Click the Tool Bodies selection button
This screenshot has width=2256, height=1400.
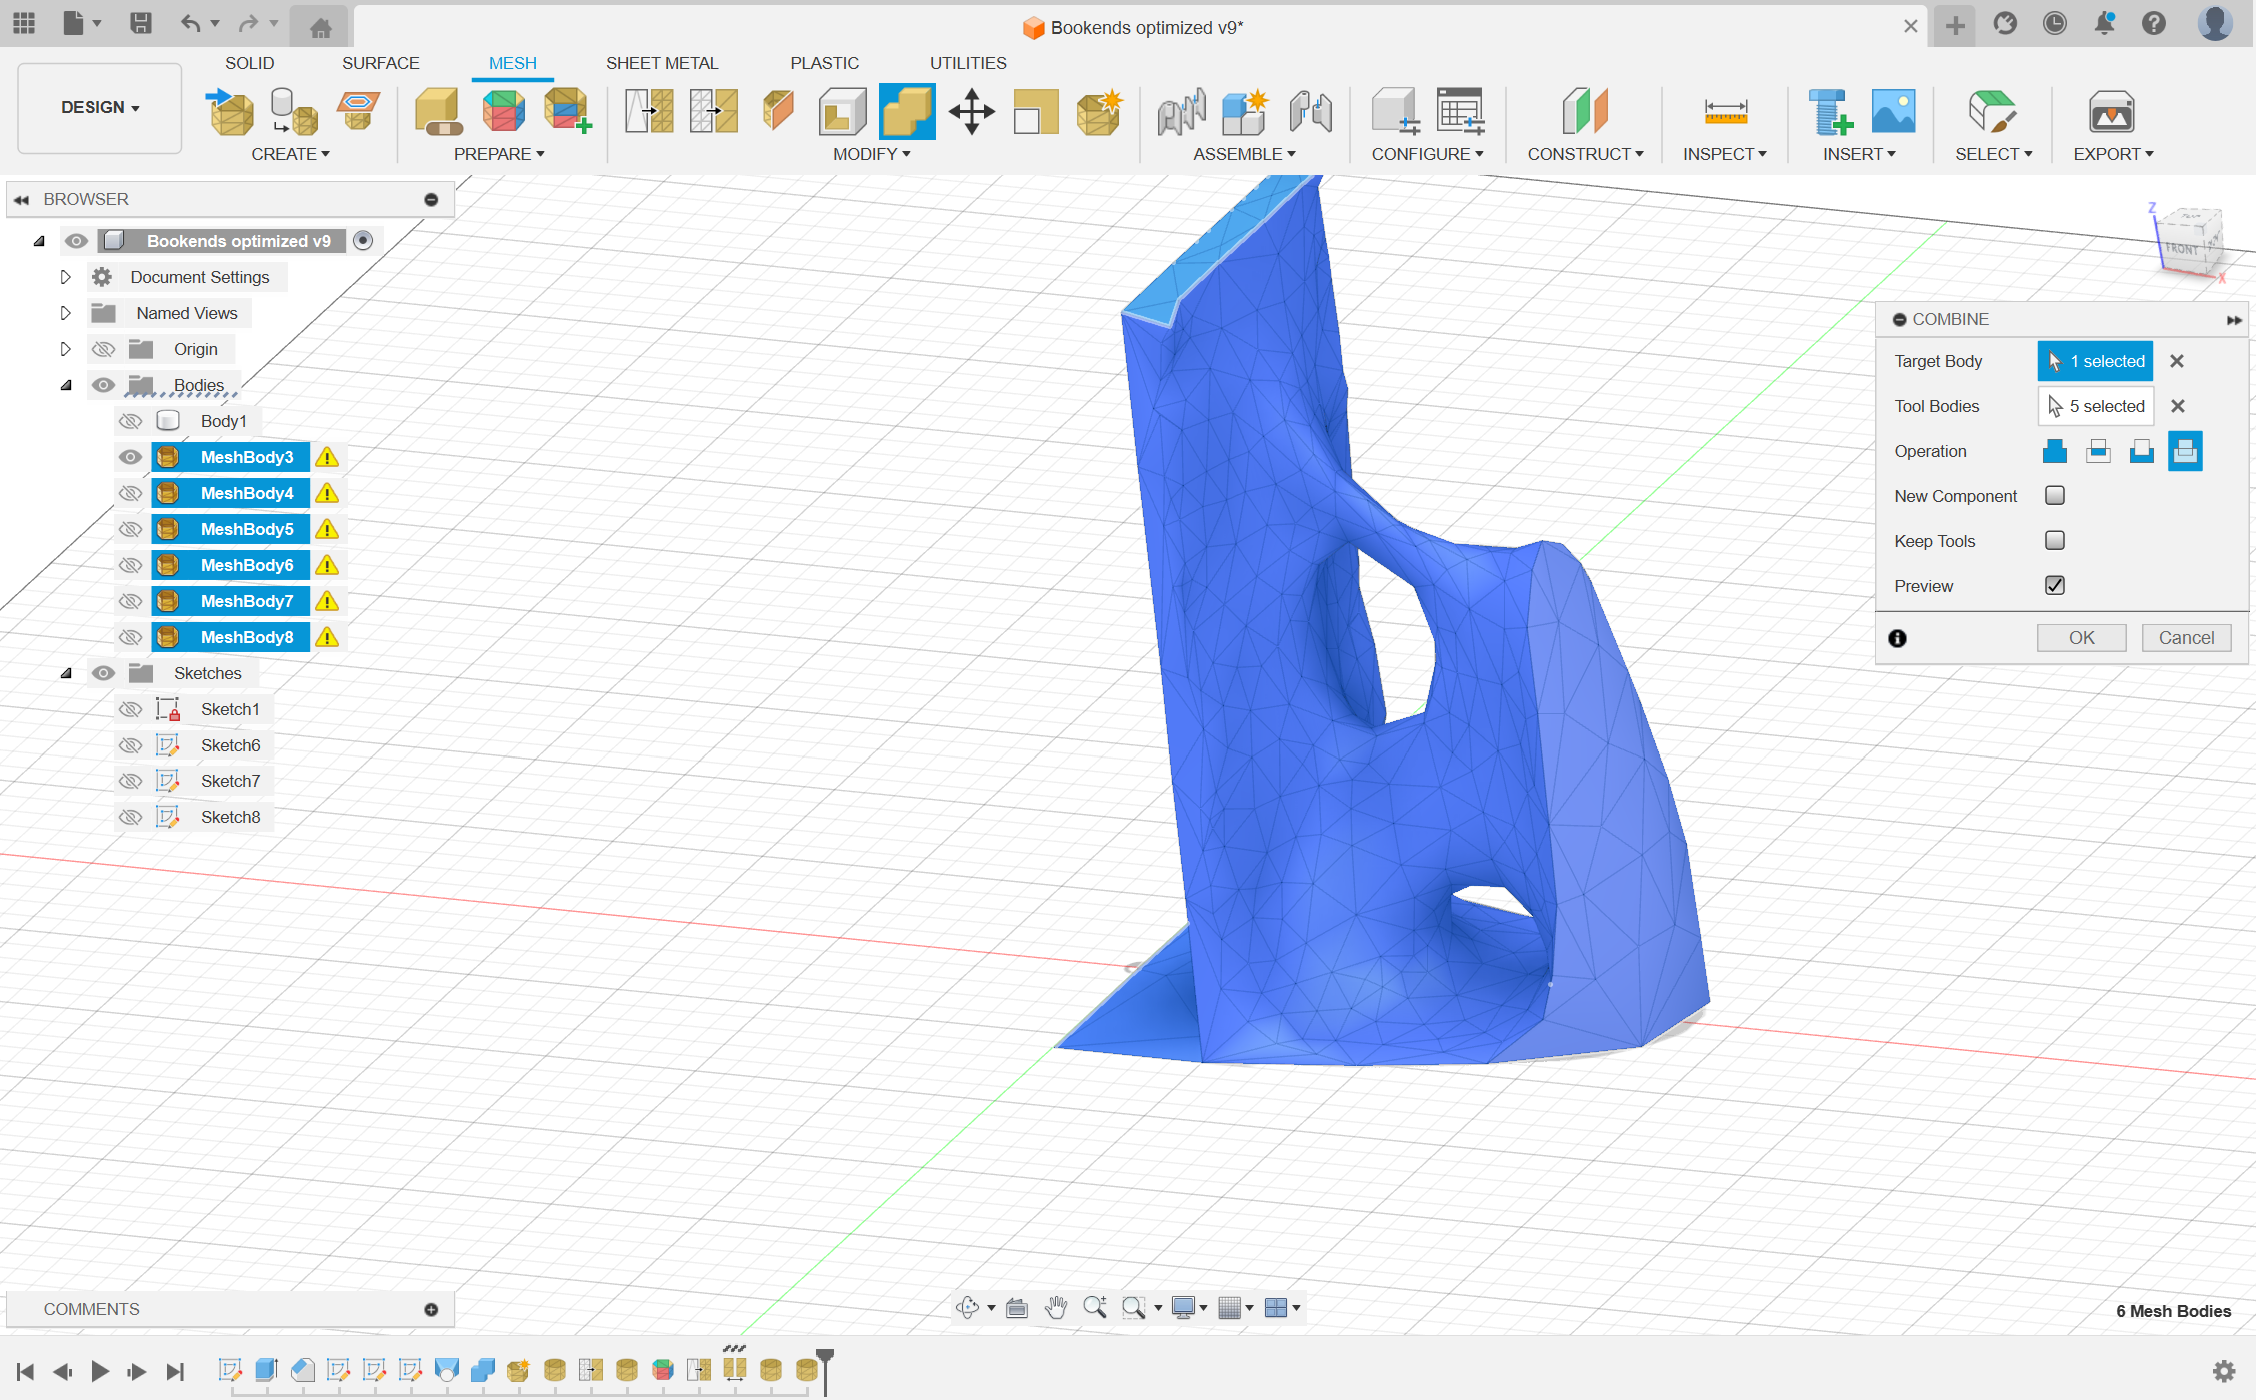tap(2095, 406)
